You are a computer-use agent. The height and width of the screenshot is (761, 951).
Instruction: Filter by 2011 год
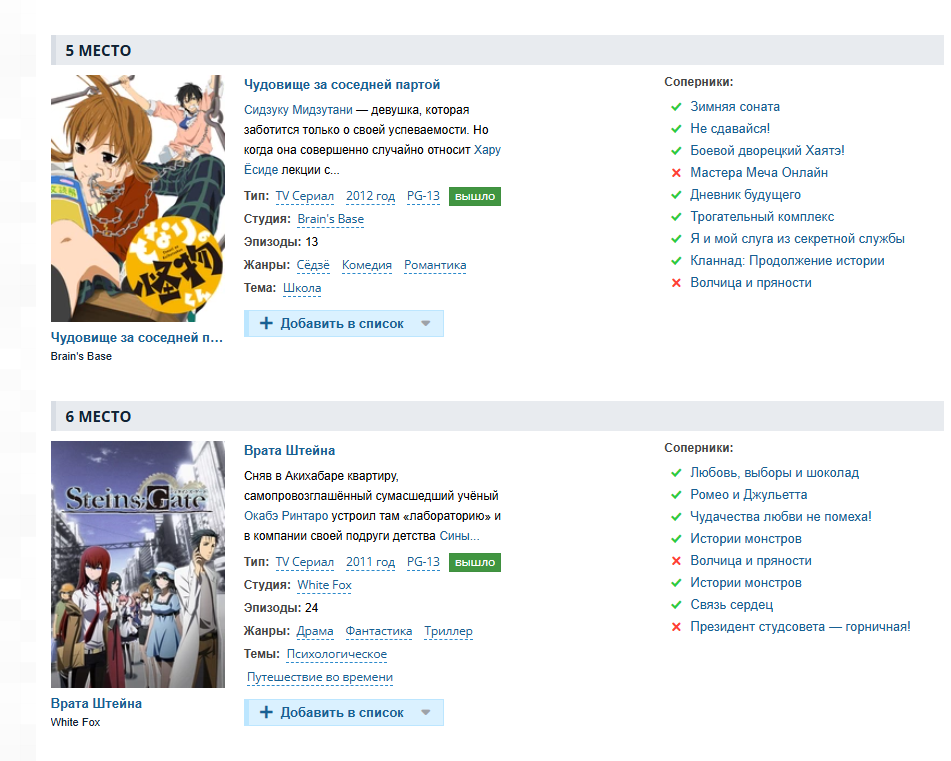(371, 562)
